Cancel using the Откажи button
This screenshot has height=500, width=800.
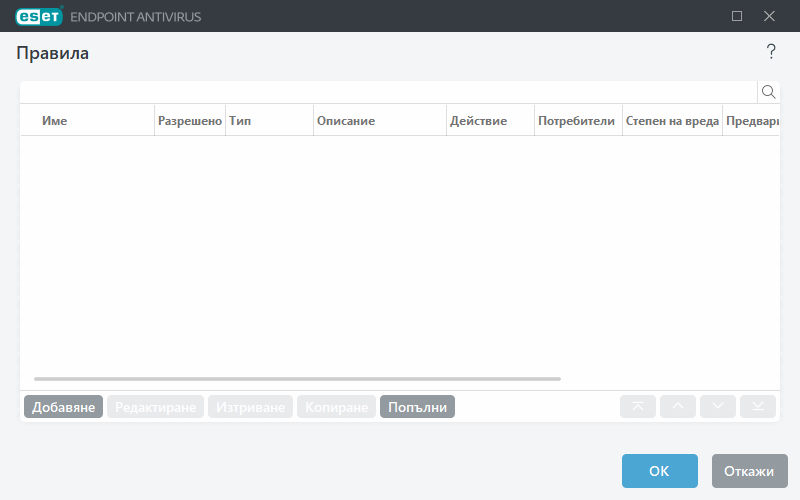pos(750,471)
